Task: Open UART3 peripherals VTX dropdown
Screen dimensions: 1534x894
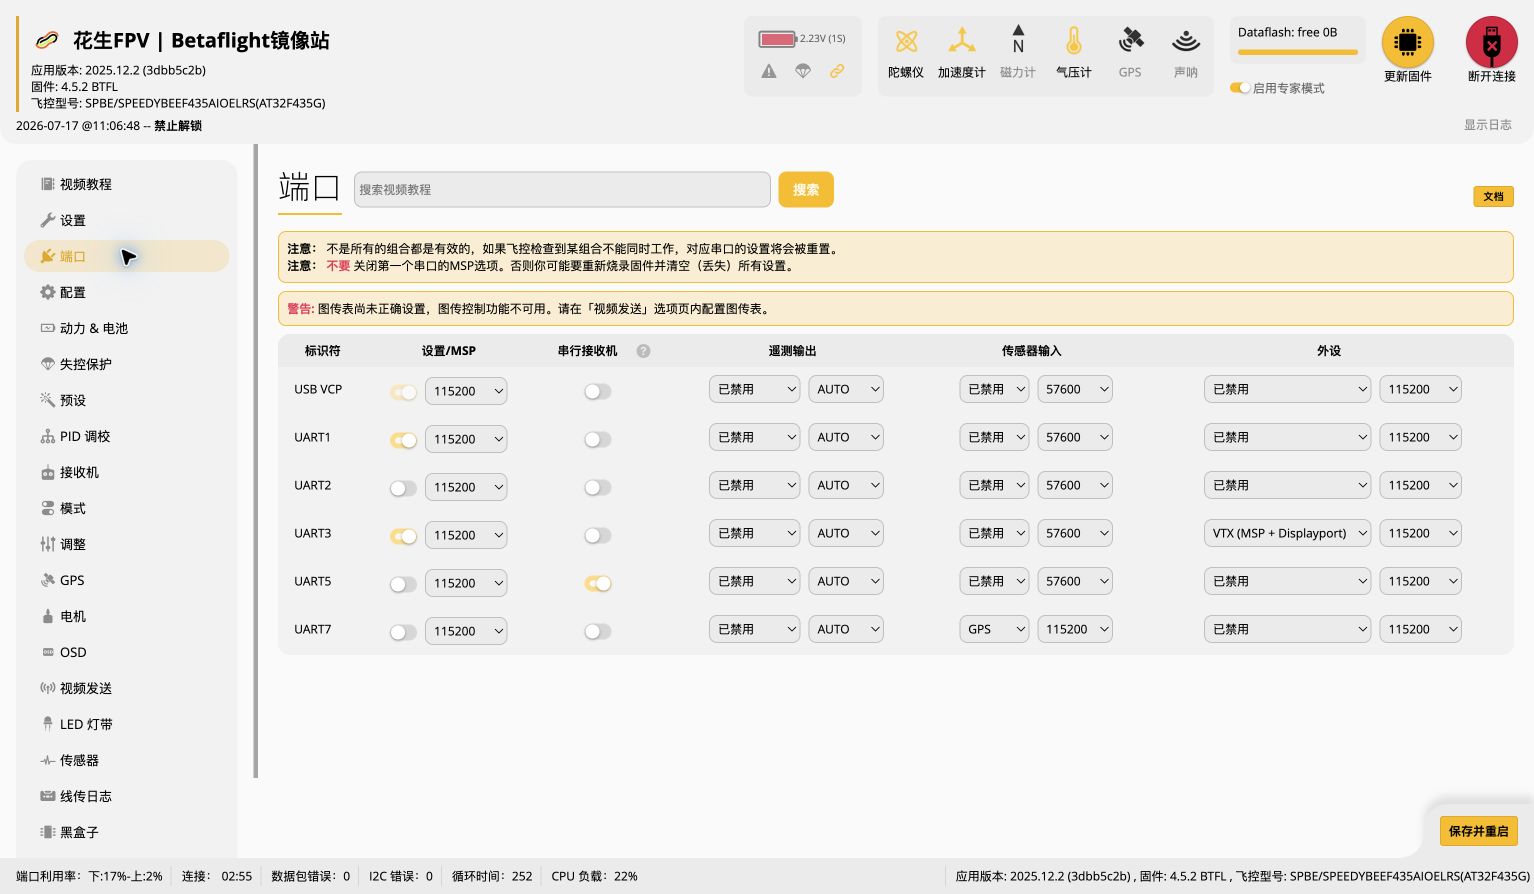Action: 1286,533
